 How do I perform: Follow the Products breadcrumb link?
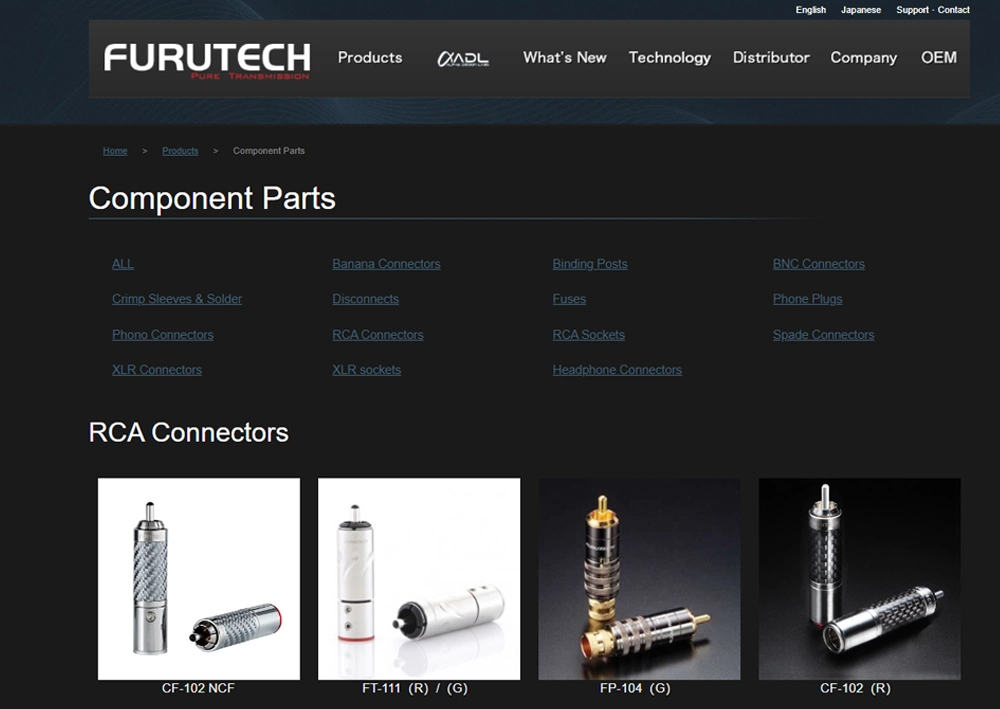tap(180, 151)
